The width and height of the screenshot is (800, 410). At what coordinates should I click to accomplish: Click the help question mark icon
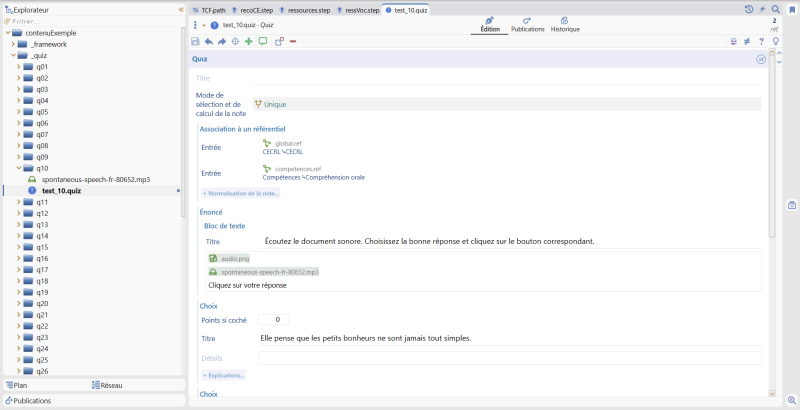pyautogui.click(x=761, y=41)
